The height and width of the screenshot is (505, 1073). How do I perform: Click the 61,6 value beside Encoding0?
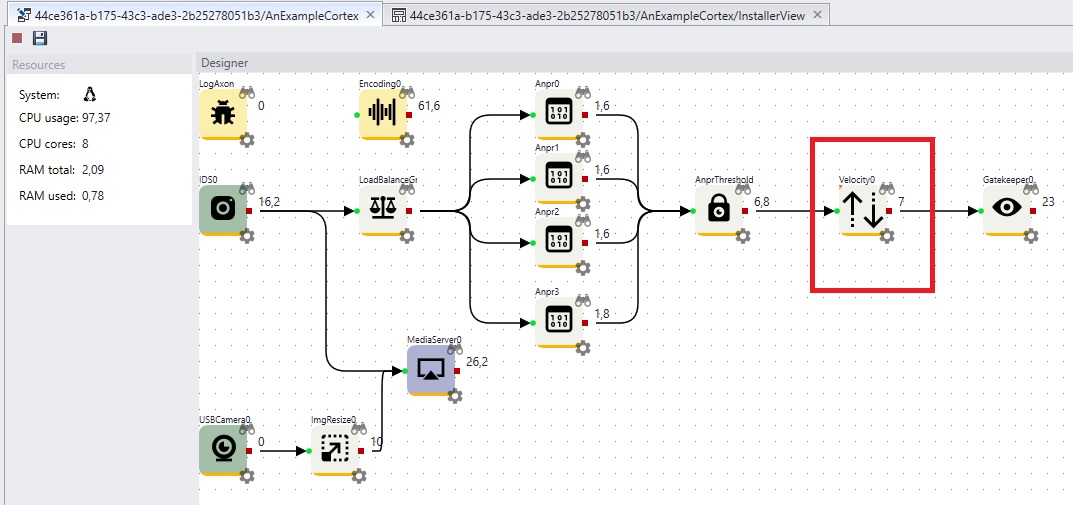(x=428, y=105)
